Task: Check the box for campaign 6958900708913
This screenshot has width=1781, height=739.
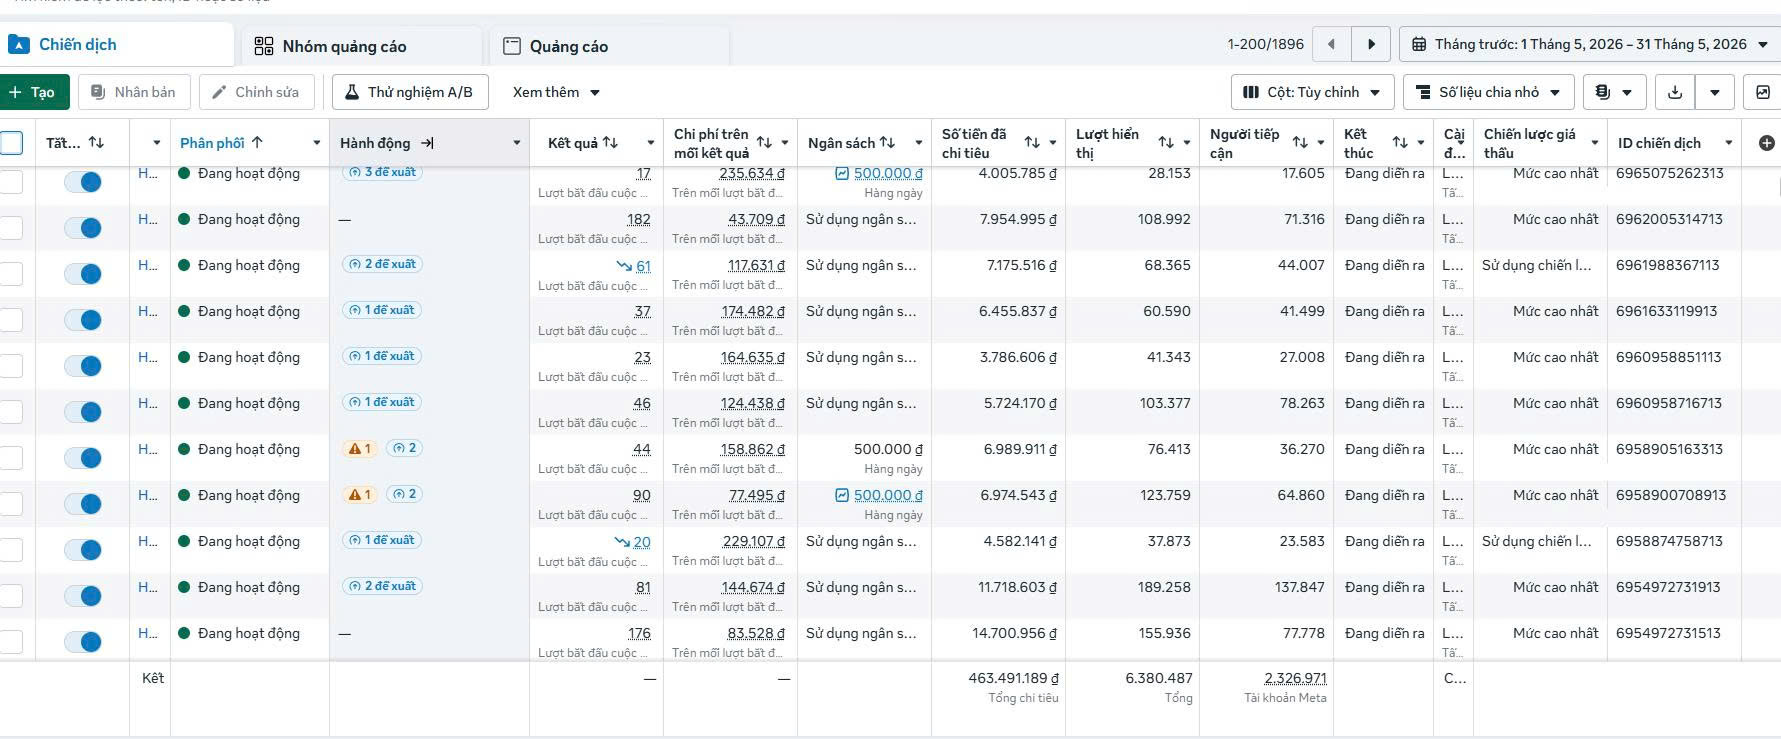Action: pos(11,504)
